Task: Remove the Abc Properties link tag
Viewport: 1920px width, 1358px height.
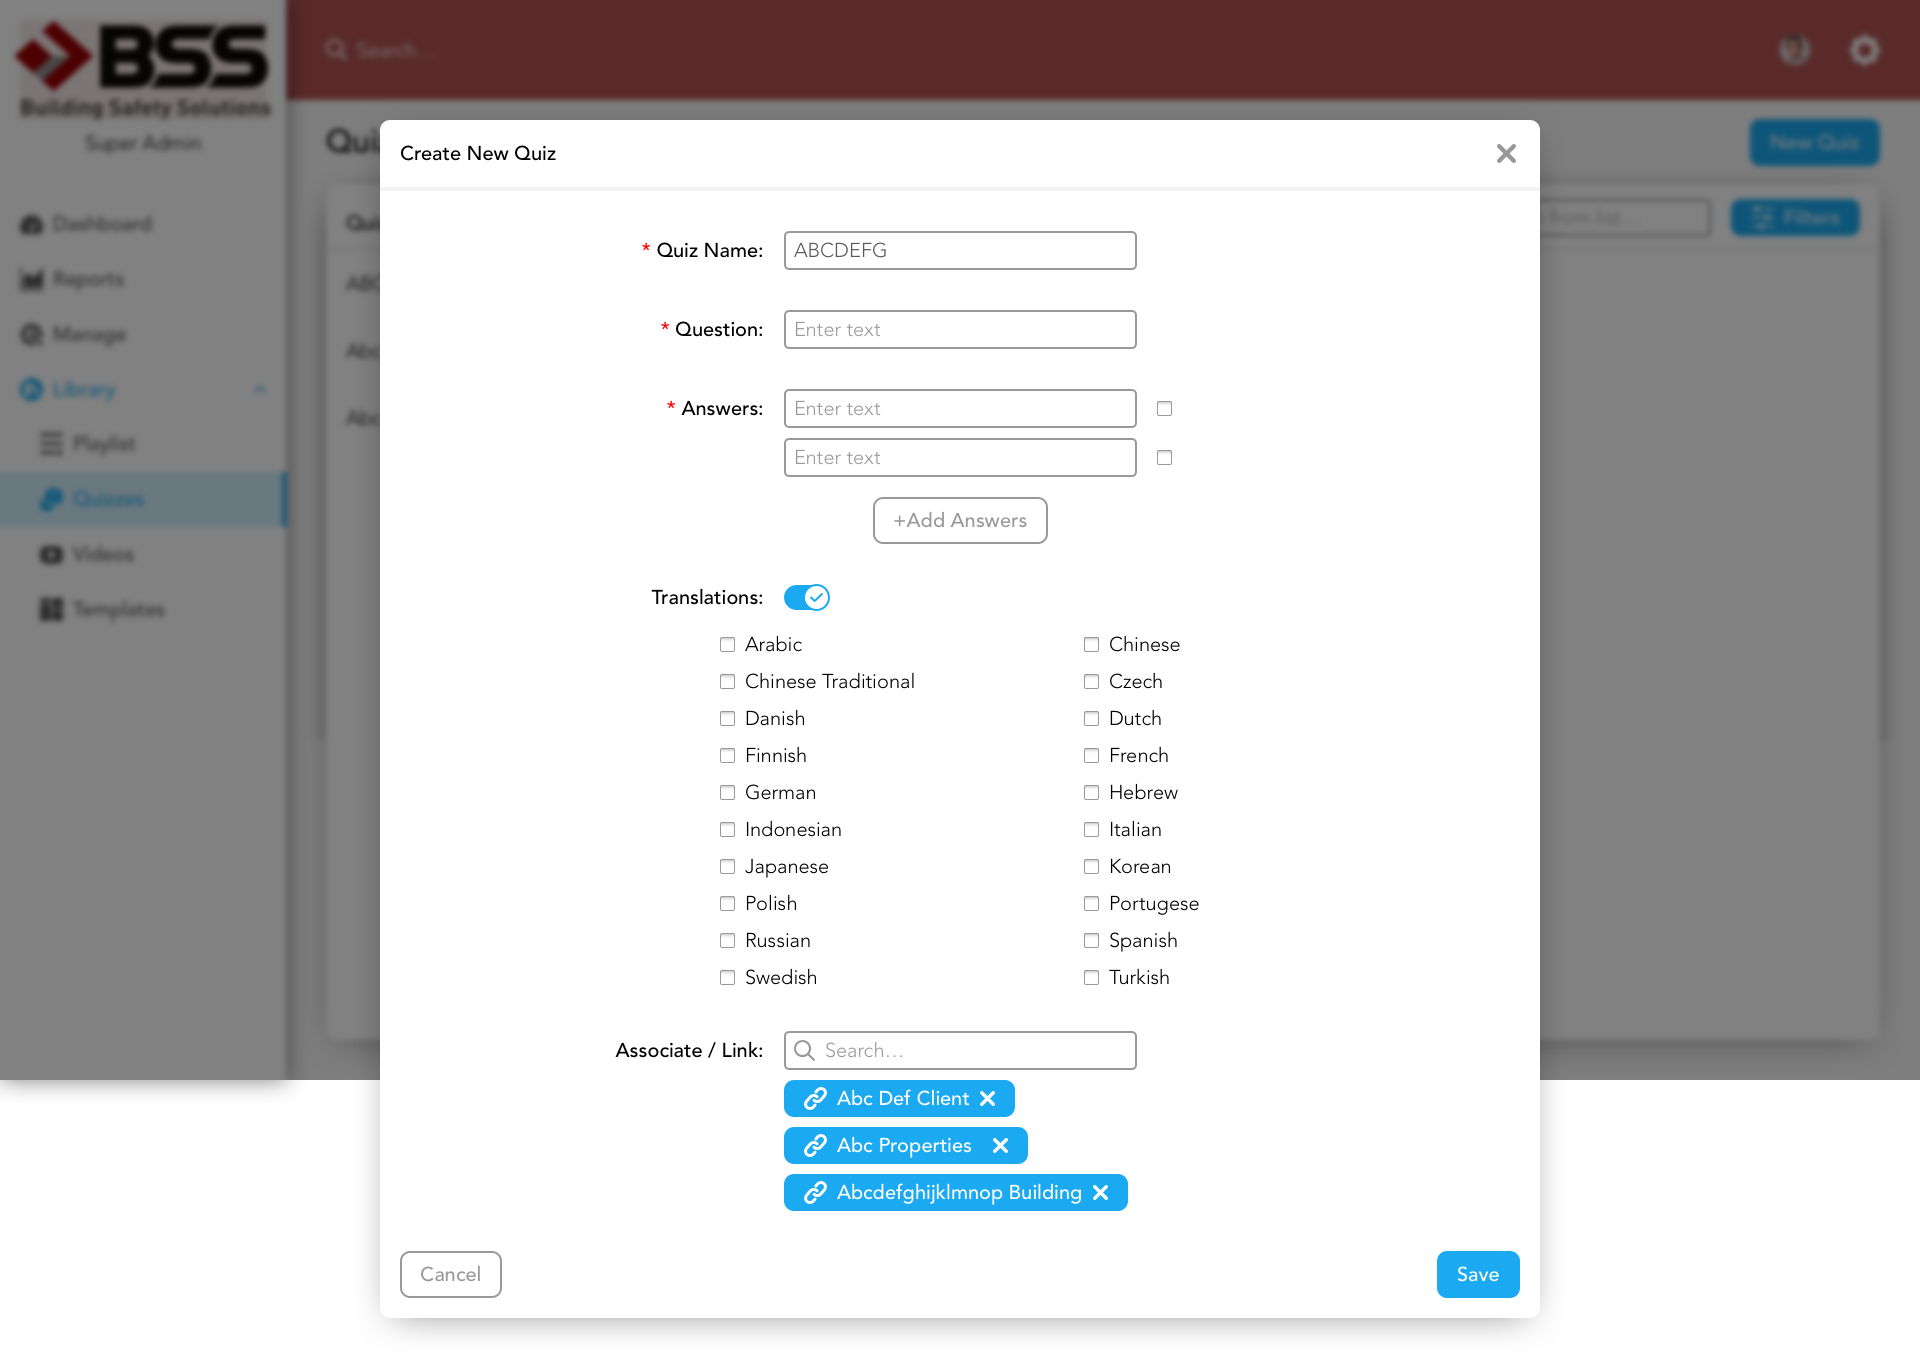Action: 1000,1145
